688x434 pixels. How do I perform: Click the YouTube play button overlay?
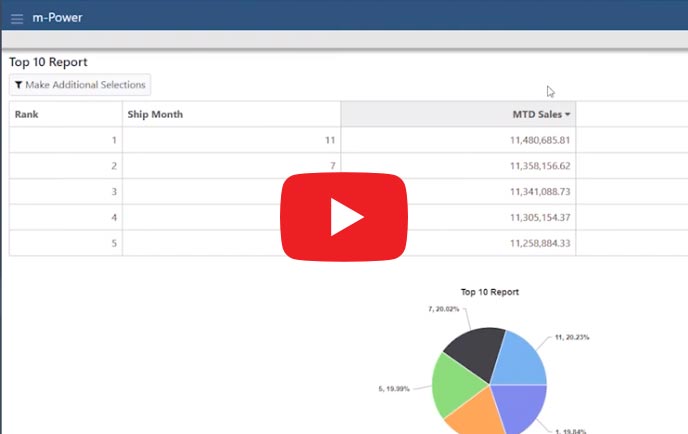[x=343, y=216]
